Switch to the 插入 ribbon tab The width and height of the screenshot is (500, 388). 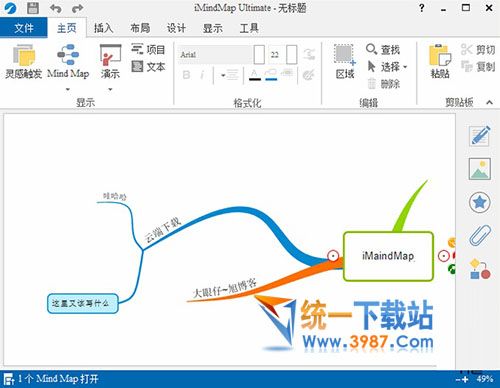(x=103, y=28)
